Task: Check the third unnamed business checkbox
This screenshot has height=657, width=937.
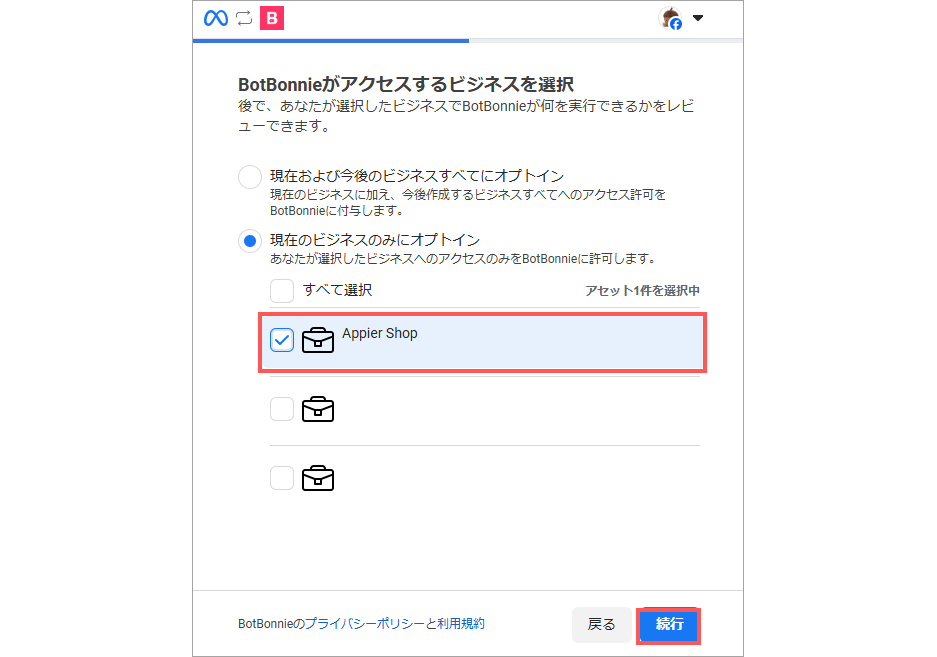Action: pyautogui.click(x=282, y=478)
